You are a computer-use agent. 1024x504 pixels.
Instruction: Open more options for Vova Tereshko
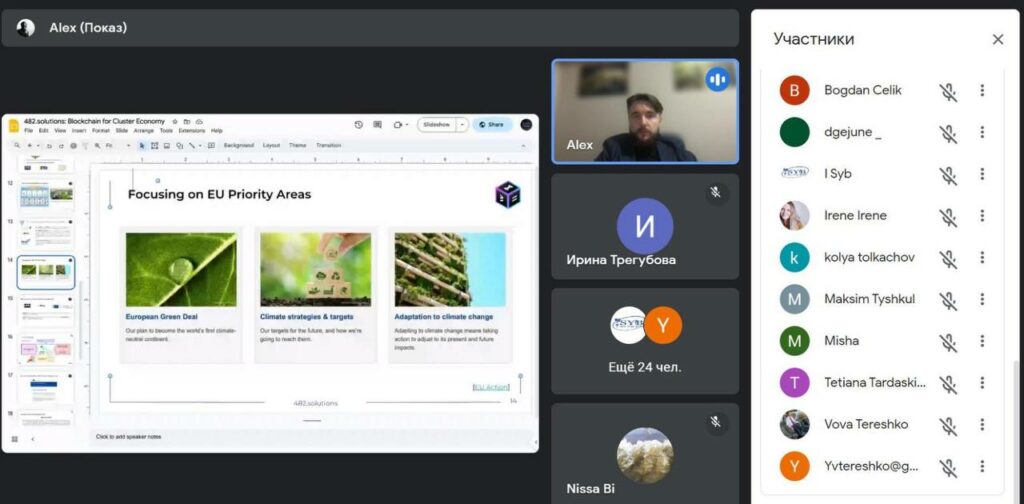[x=982, y=424]
